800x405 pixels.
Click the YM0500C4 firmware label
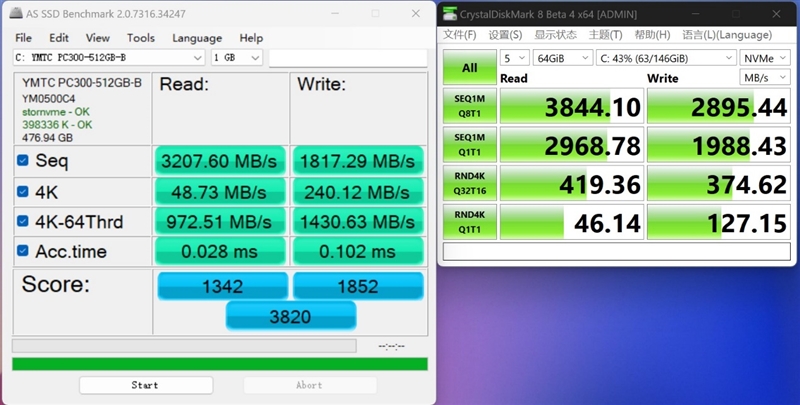click(x=48, y=98)
